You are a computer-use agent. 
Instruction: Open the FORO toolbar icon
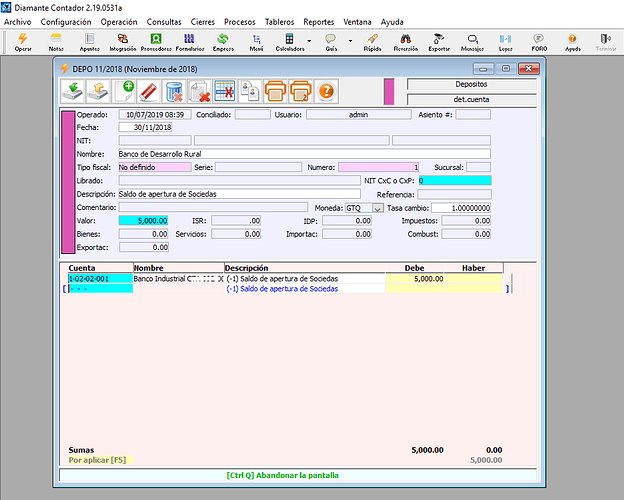pos(539,41)
